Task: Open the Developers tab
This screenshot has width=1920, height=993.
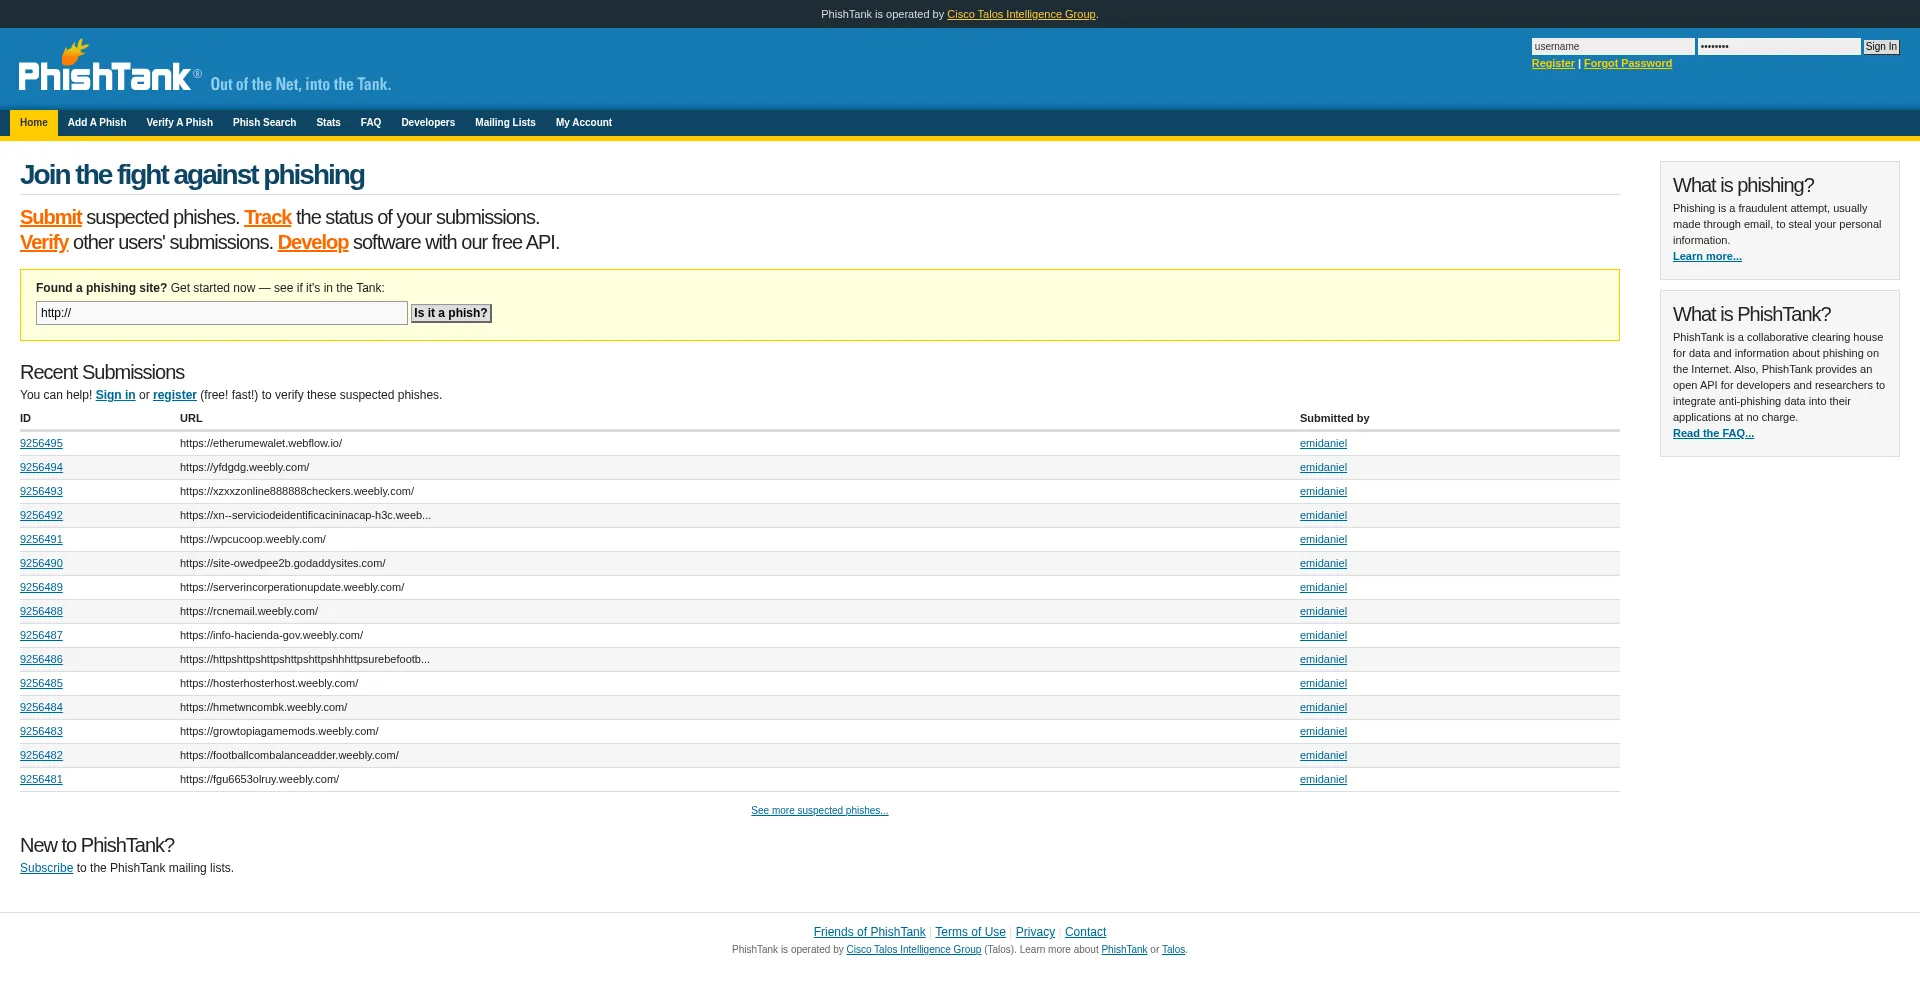Action: tap(428, 123)
